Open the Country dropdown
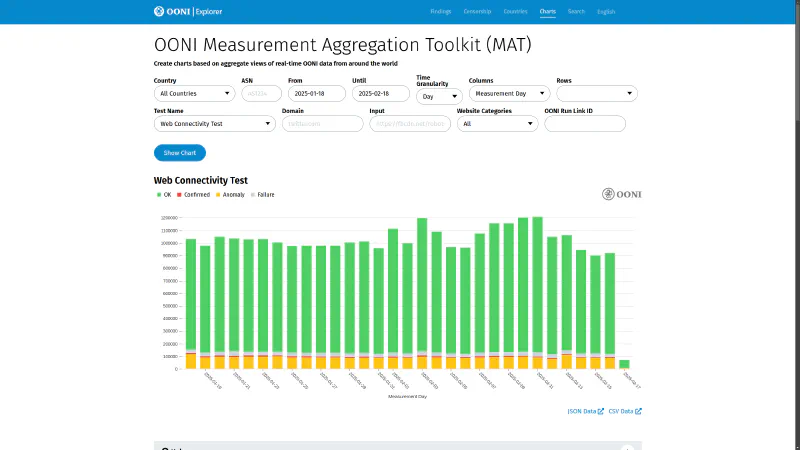The image size is (800, 450). (x=194, y=93)
